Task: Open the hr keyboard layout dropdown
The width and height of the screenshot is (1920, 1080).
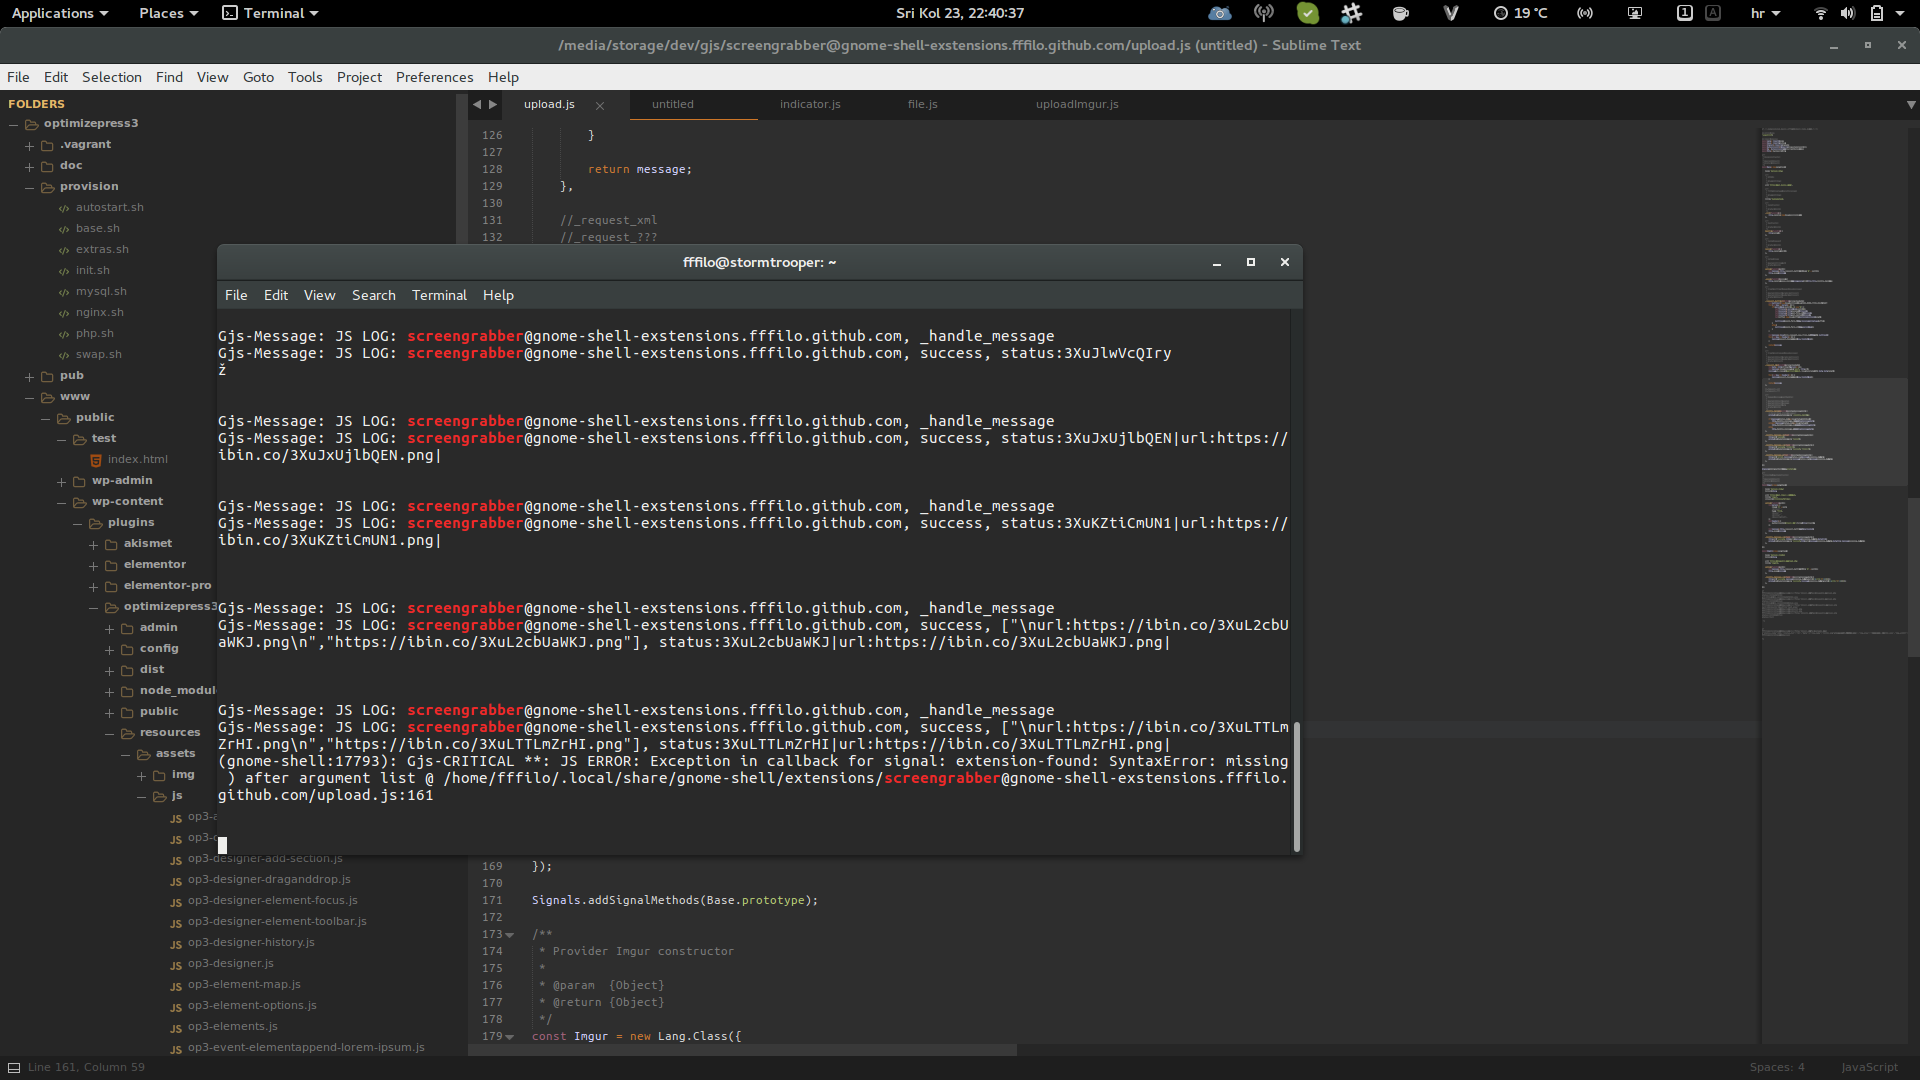Action: [1765, 13]
